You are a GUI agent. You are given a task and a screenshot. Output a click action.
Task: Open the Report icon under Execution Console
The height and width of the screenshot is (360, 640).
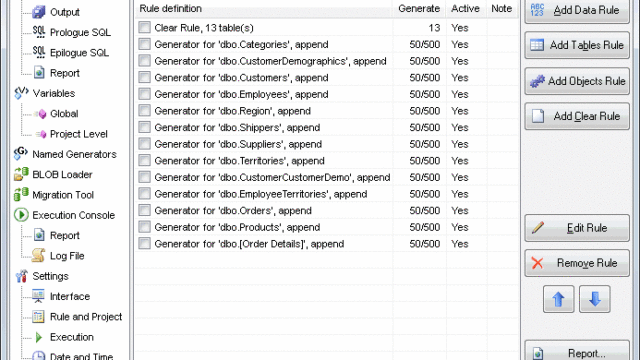pos(39,235)
